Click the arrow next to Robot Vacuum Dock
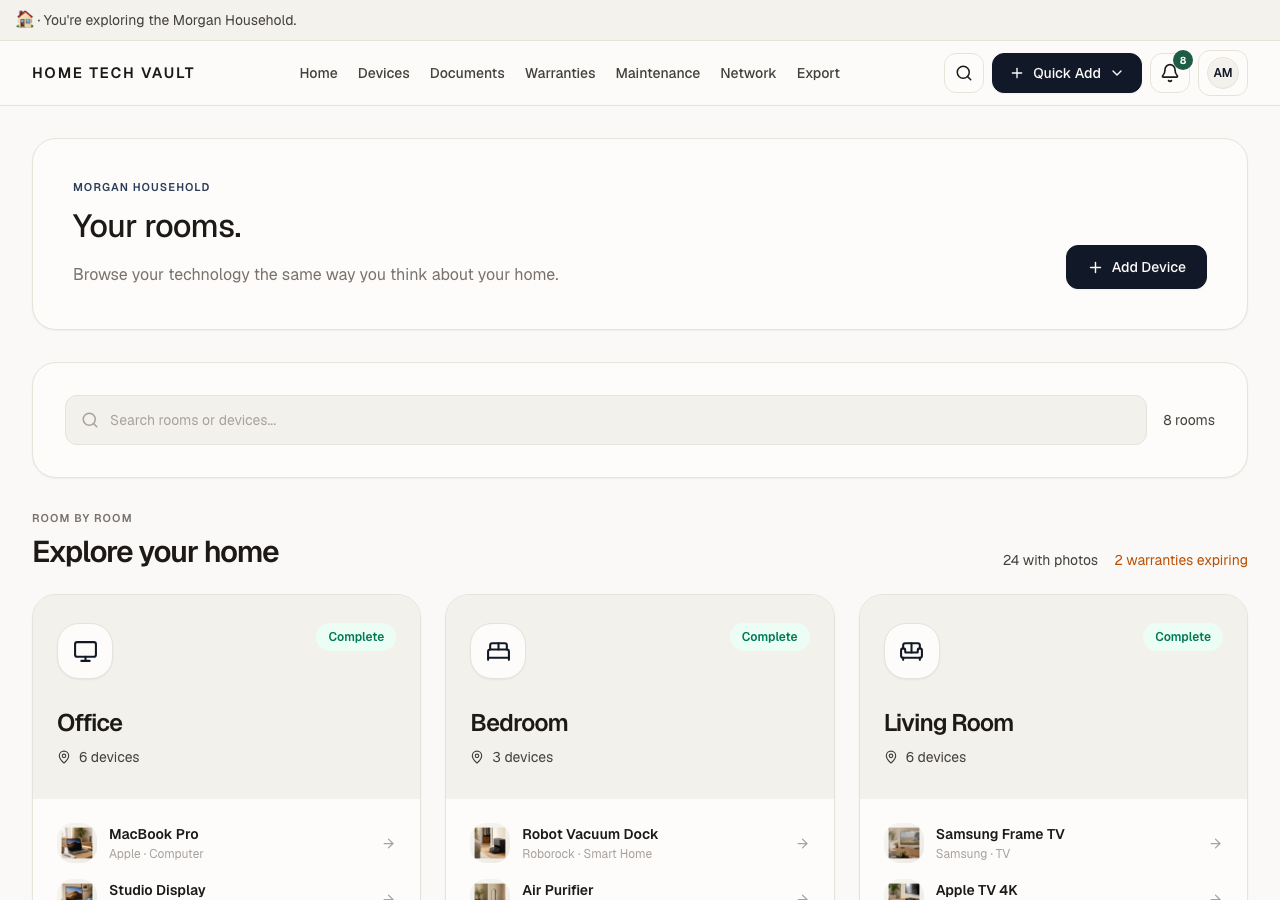1280x900 pixels. click(x=802, y=844)
